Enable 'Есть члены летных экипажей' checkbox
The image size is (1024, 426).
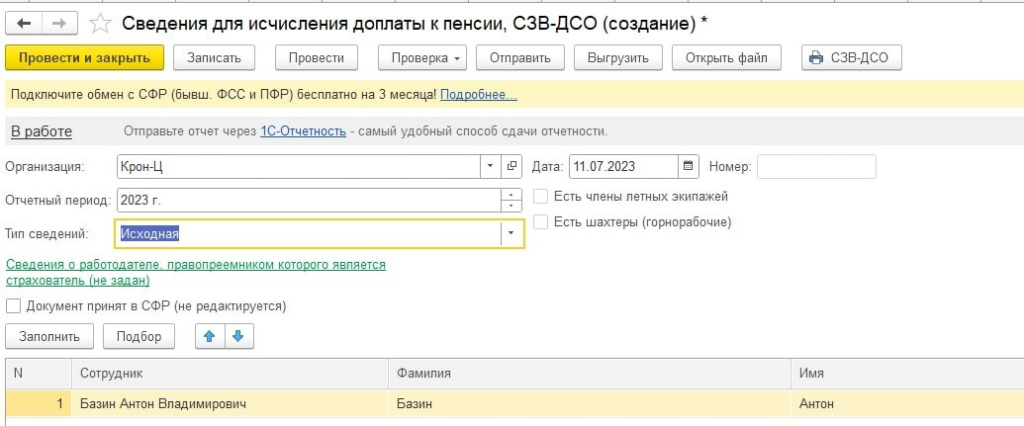coord(541,196)
